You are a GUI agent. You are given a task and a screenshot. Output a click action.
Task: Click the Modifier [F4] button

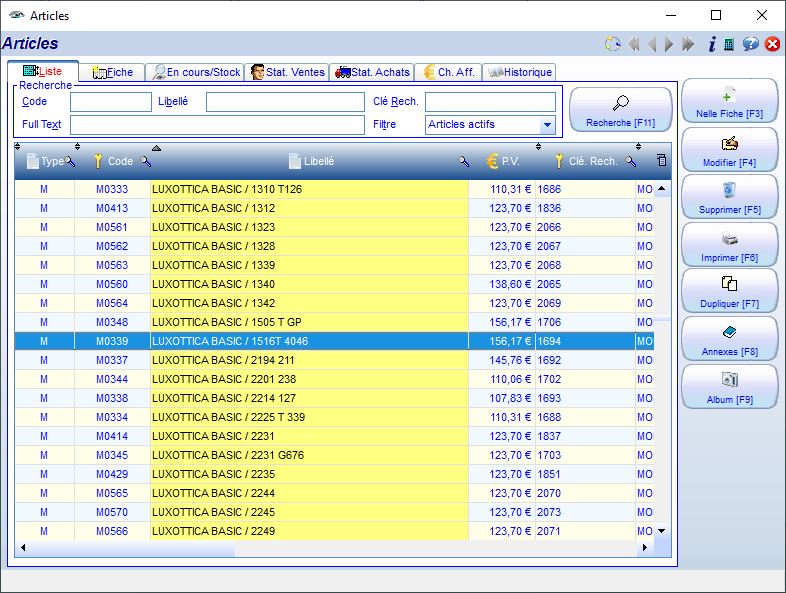click(729, 150)
